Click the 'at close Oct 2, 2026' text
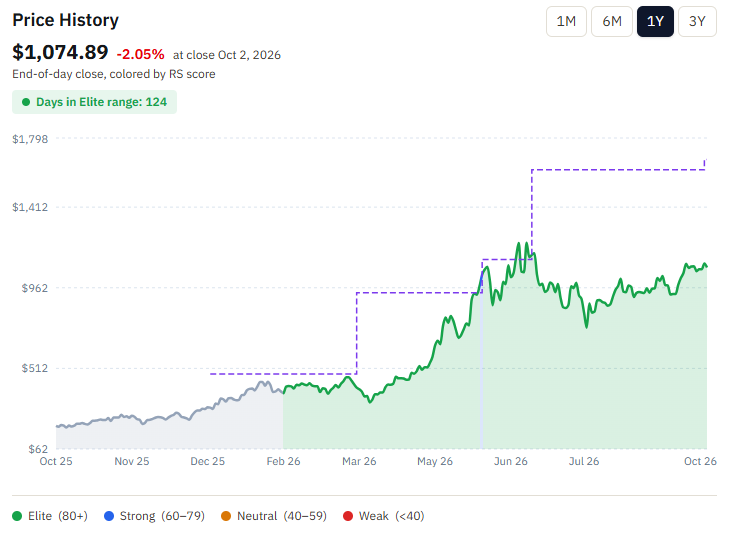Screen dimensions: 730x533 point(227,55)
